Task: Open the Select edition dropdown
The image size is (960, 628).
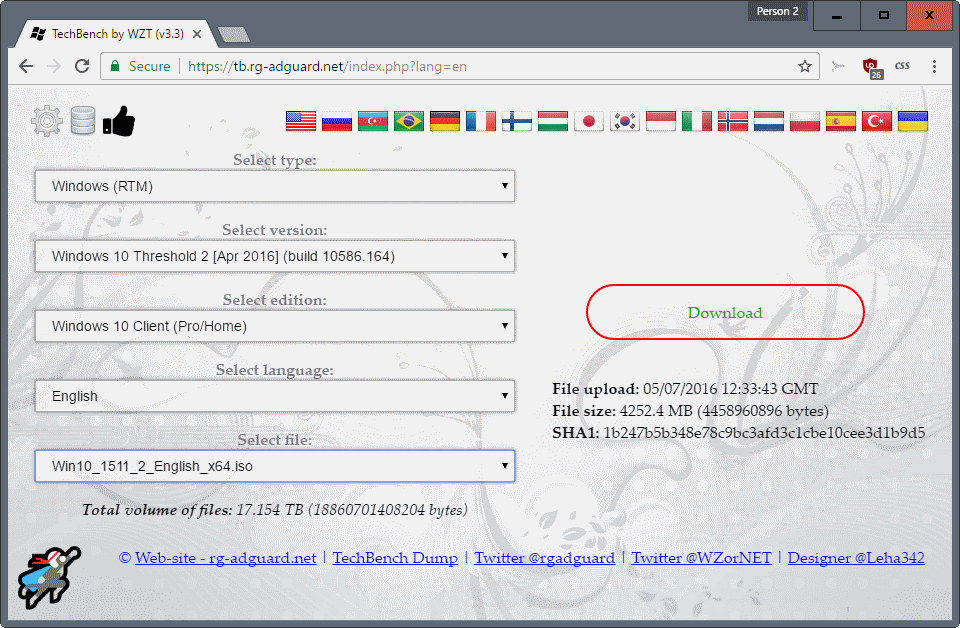Action: click(x=275, y=326)
